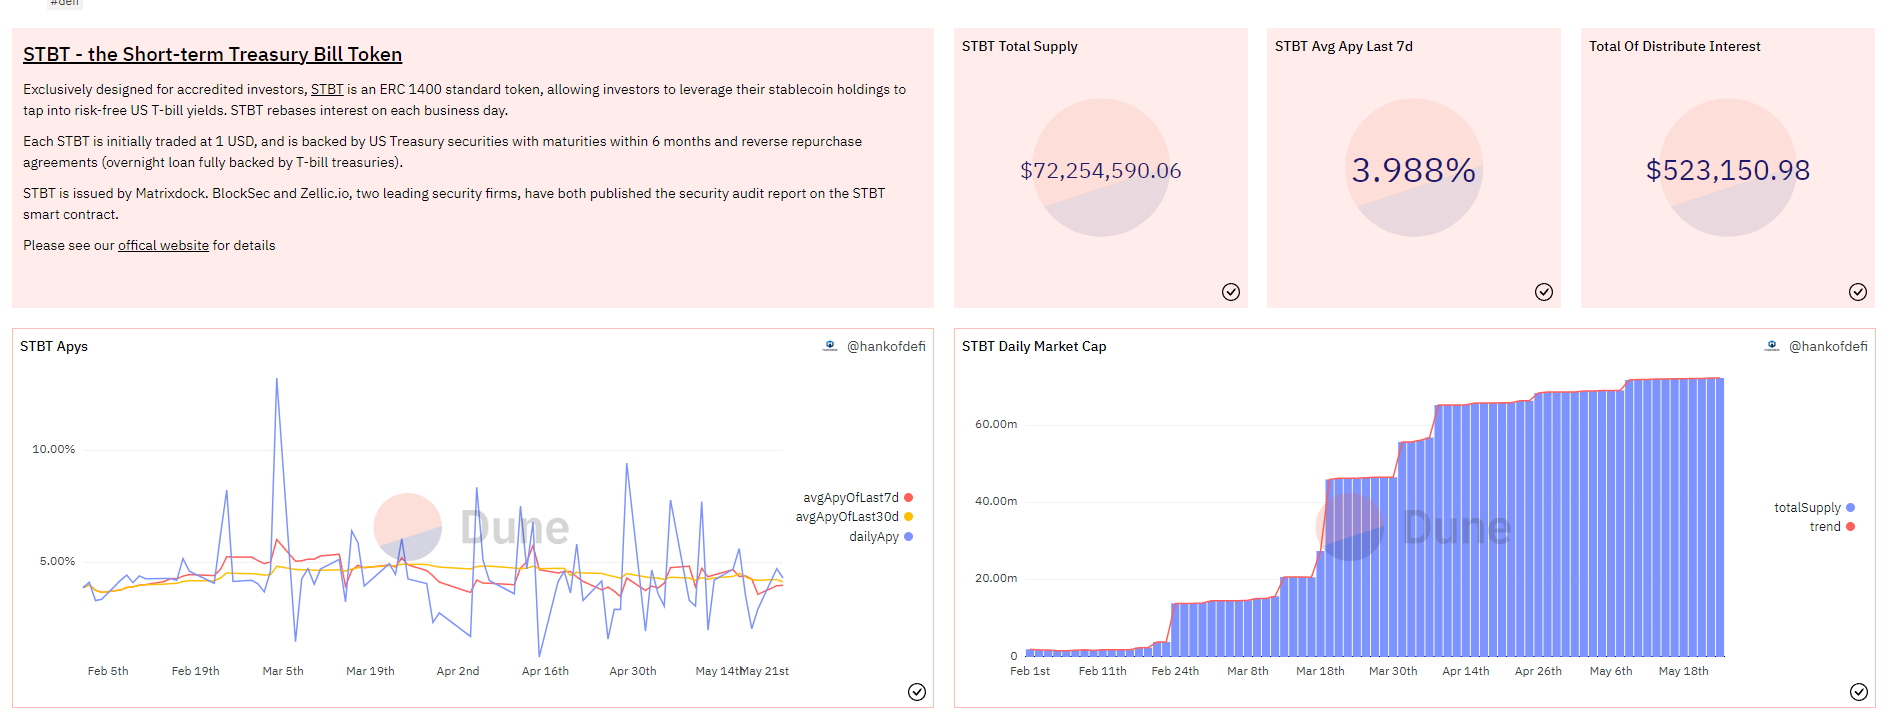Open the STBT link in description text
Screen dimensions: 1895x718
(x=327, y=90)
